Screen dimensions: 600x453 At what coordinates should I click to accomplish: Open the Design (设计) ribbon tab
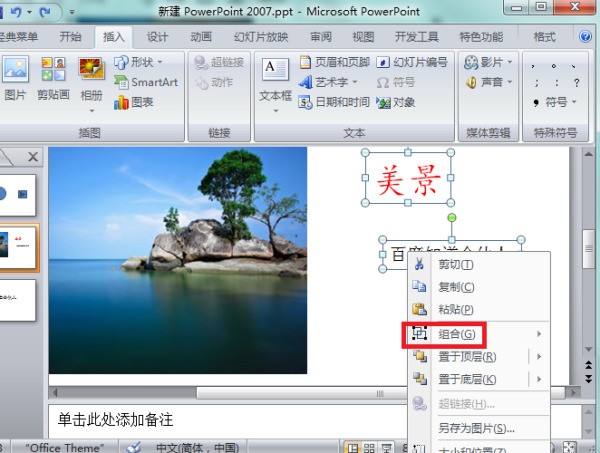157,37
